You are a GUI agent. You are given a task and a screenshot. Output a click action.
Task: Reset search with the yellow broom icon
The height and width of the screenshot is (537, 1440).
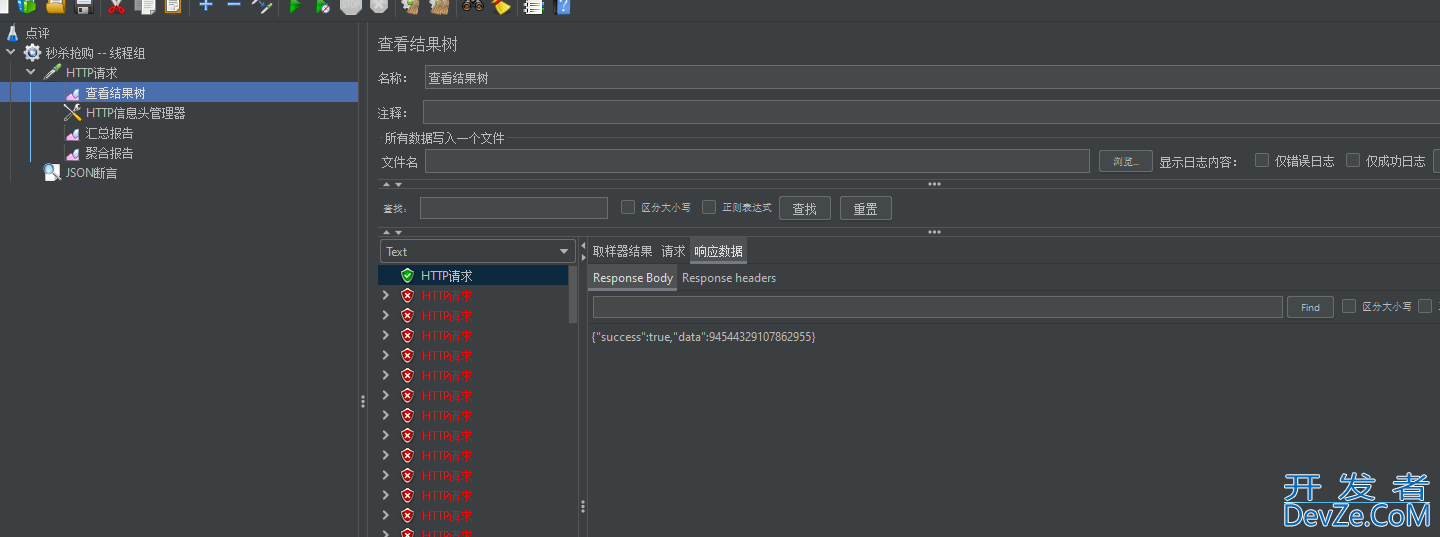coord(501,6)
